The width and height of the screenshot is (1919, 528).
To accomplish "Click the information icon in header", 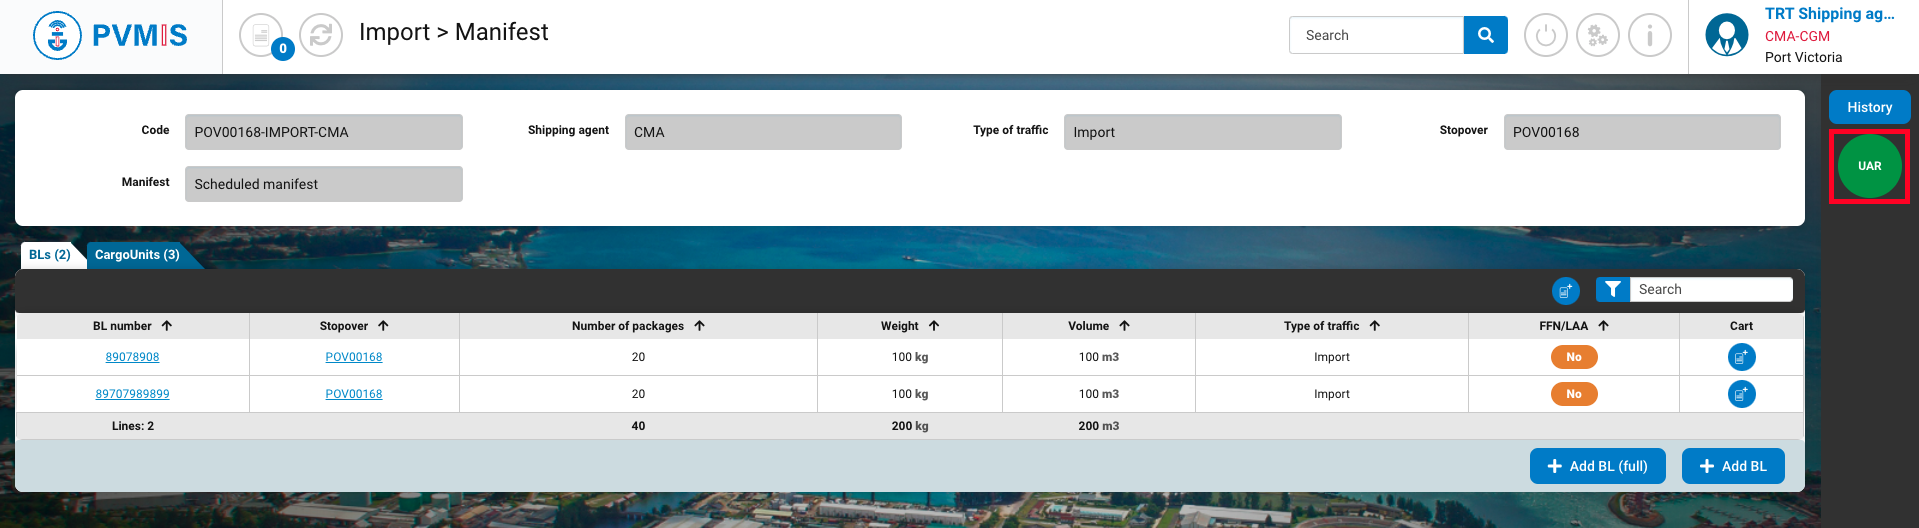I will pos(1649,36).
